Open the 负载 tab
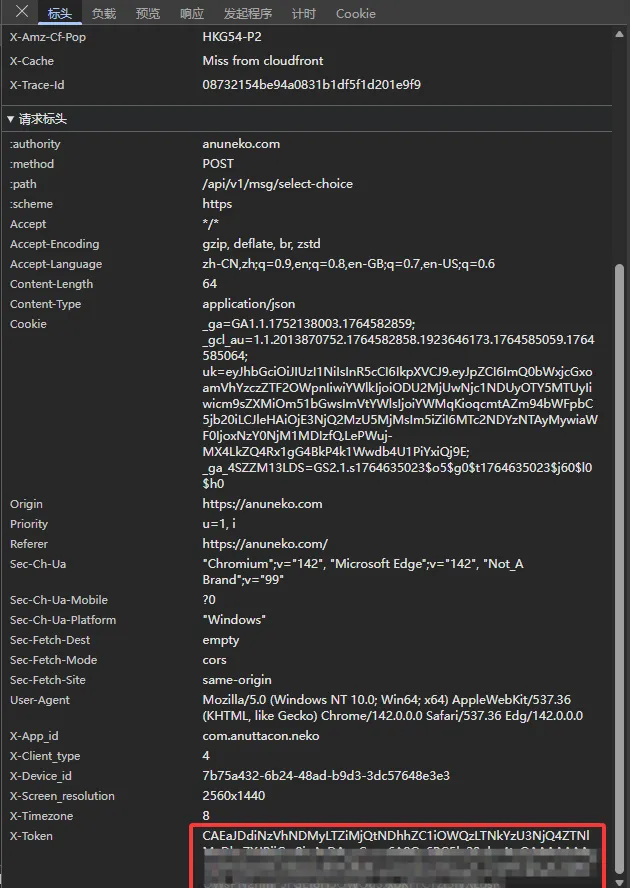The height and width of the screenshot is (888, 630). [x=104, y=14]
